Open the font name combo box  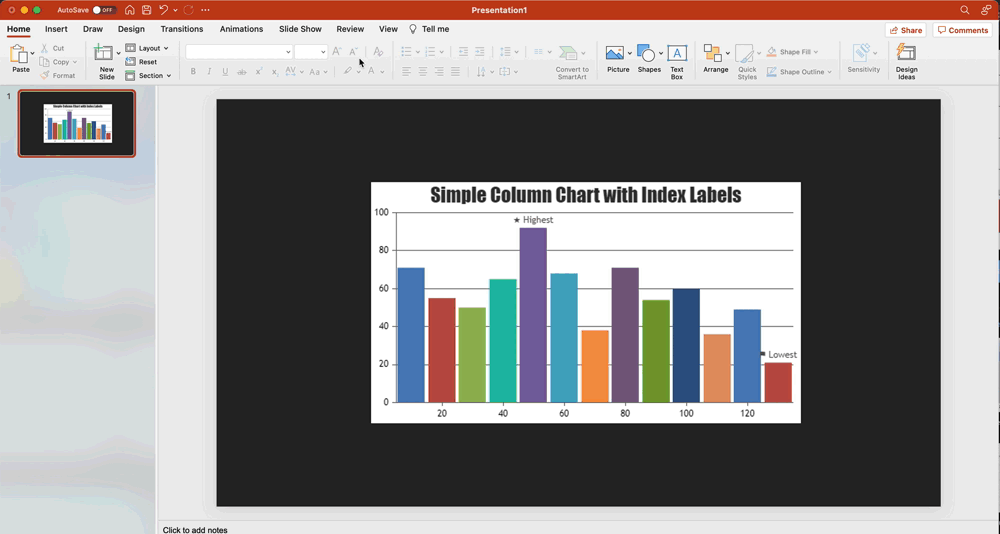pos(239,52)
